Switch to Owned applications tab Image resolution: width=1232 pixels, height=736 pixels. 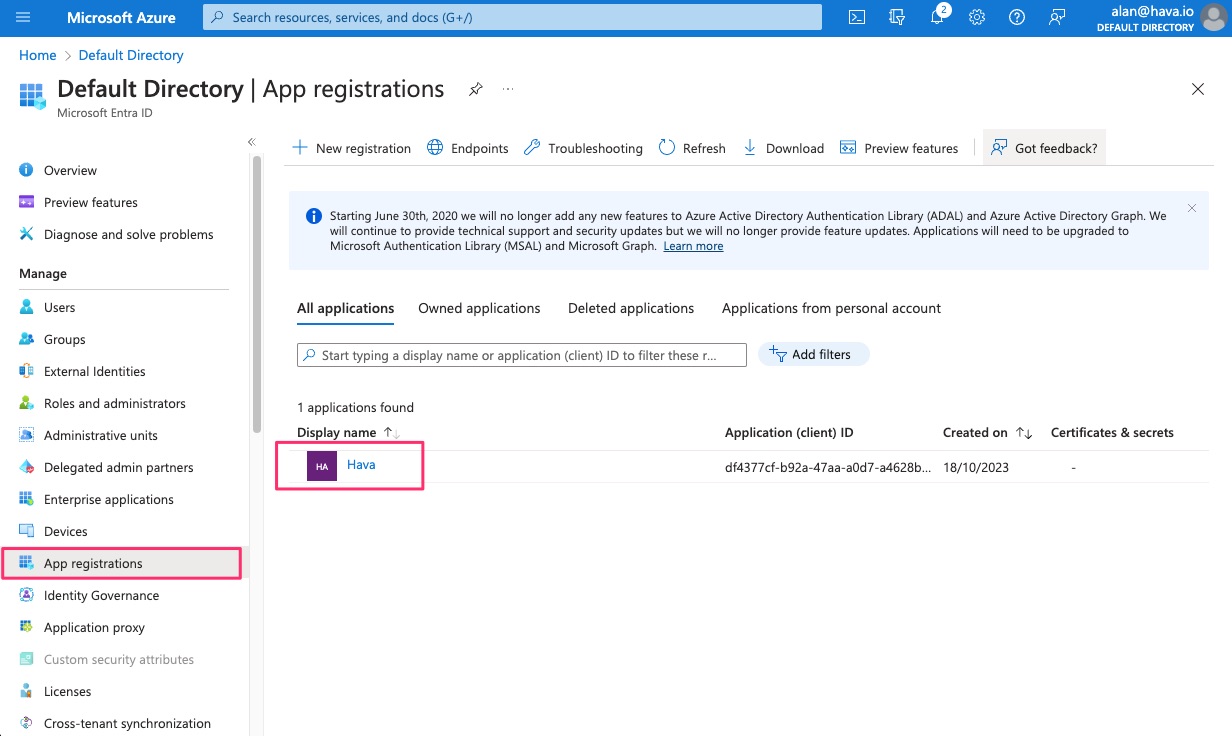tap(479, 308)
